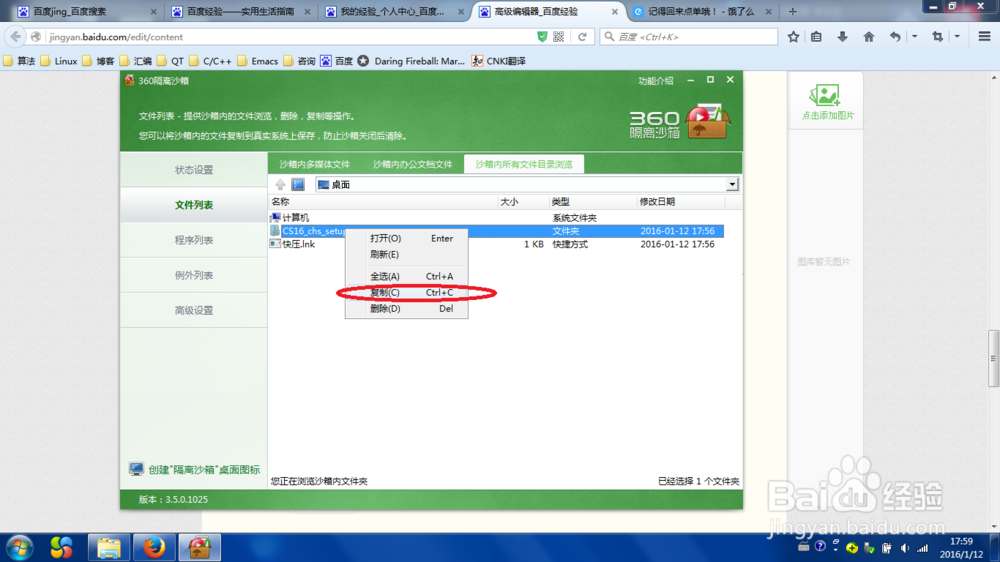Screen dimensions: 1000x562
Task: Click the page vertical scrollbar thumb
Action: [x=994, y=358]
